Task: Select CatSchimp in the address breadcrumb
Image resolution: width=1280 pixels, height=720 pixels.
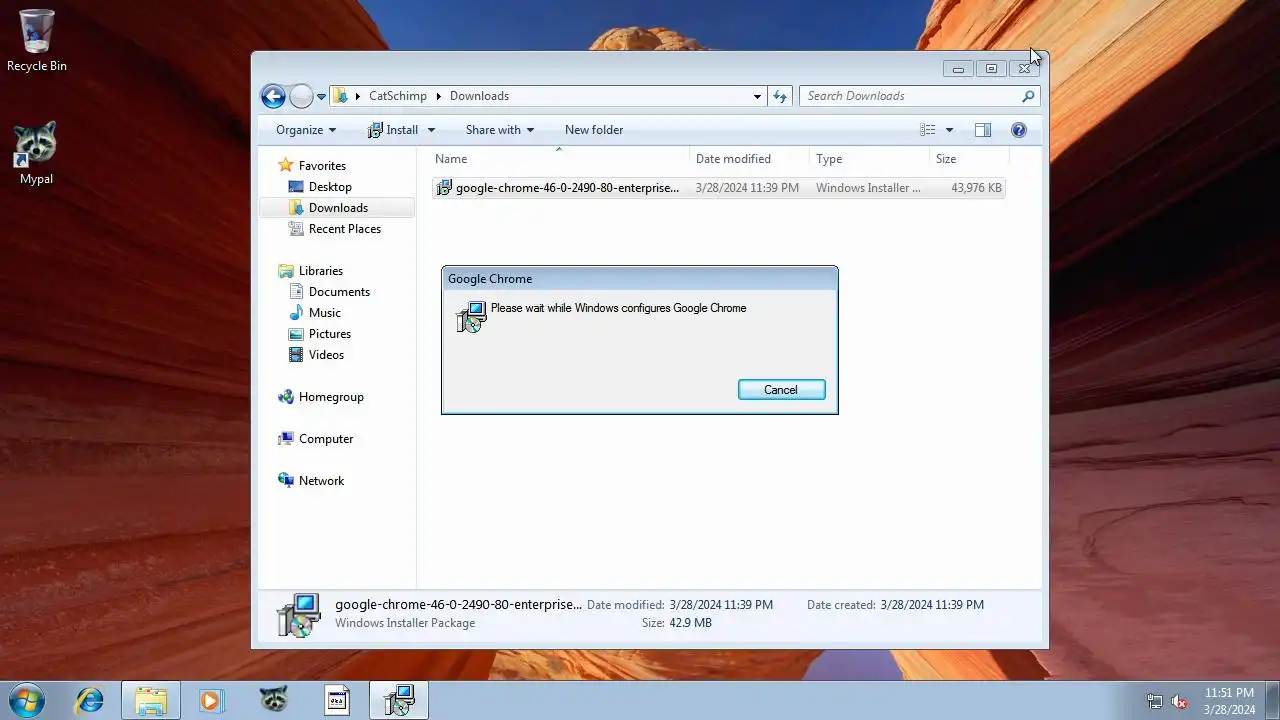Action: (398, 96)
